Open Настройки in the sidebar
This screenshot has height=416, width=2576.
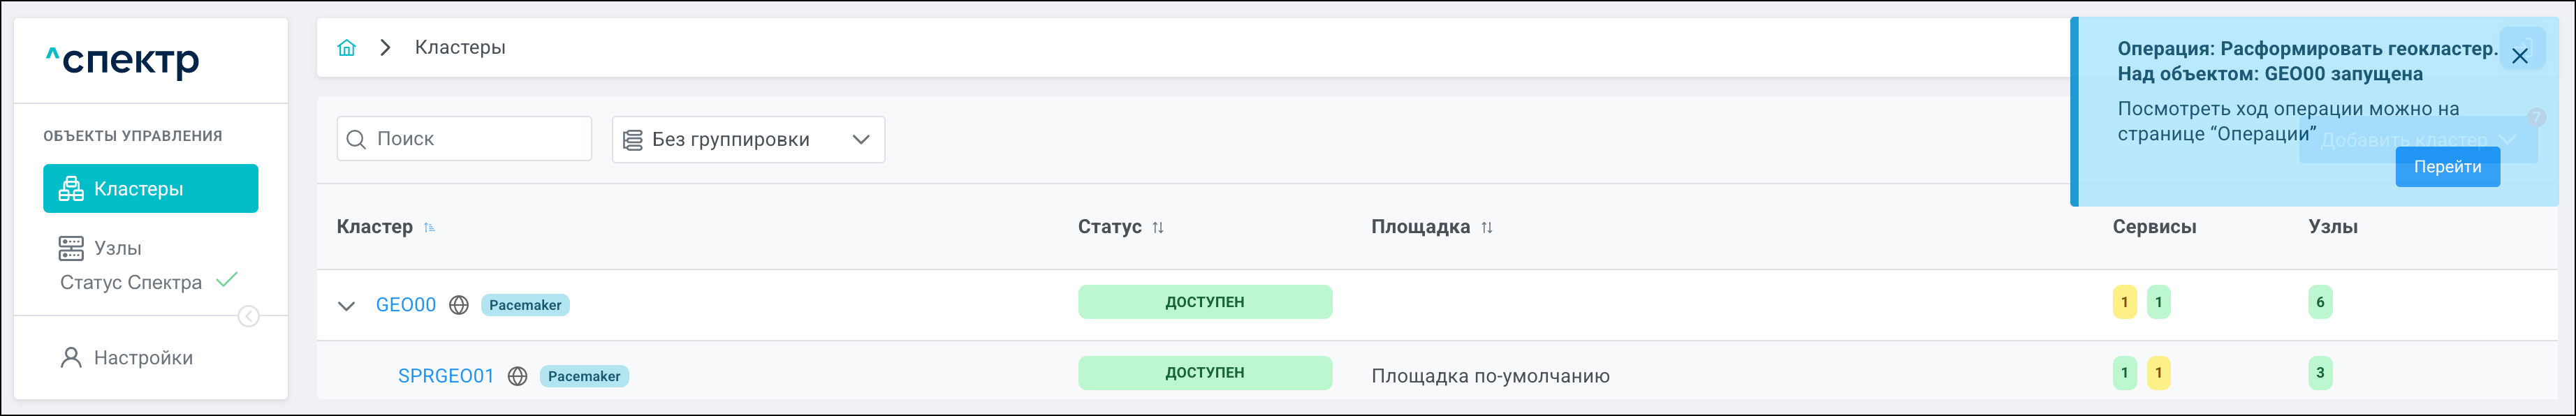point(142,358)
